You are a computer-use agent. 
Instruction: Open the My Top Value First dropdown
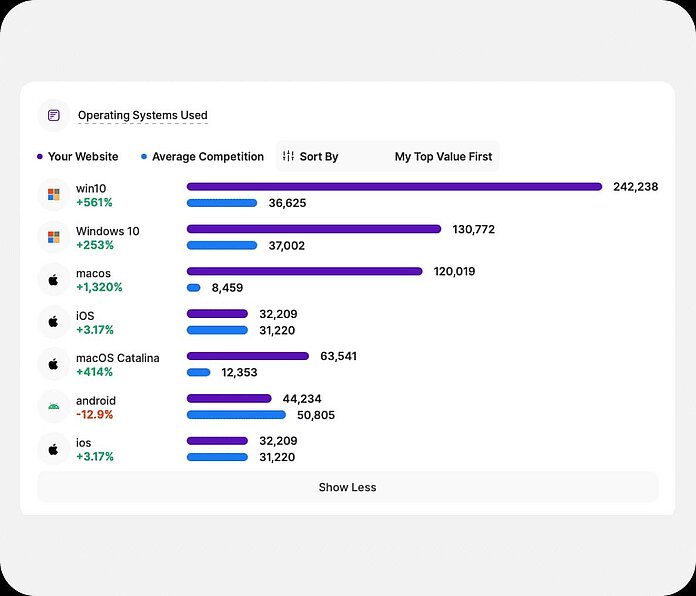click(x=443, y=157)
